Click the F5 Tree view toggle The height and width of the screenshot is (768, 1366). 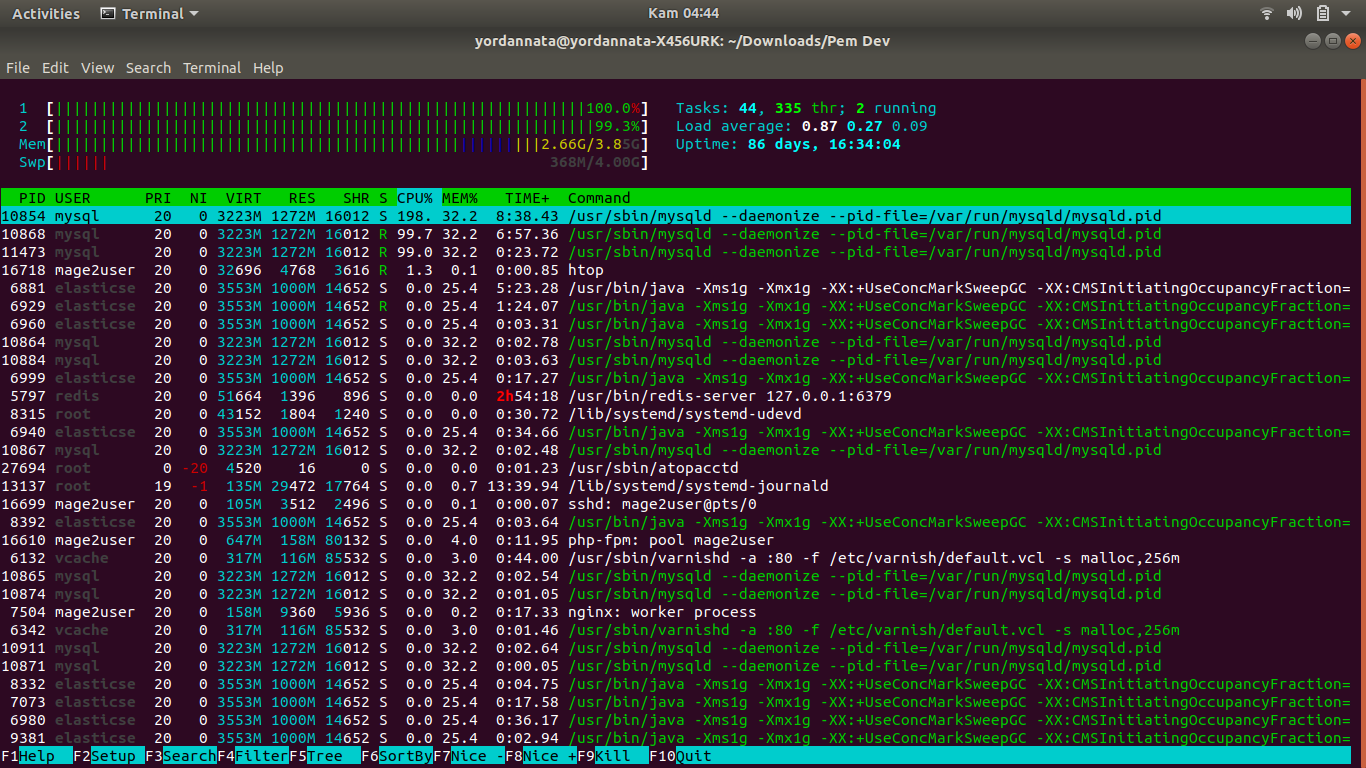tap(324, 756)
